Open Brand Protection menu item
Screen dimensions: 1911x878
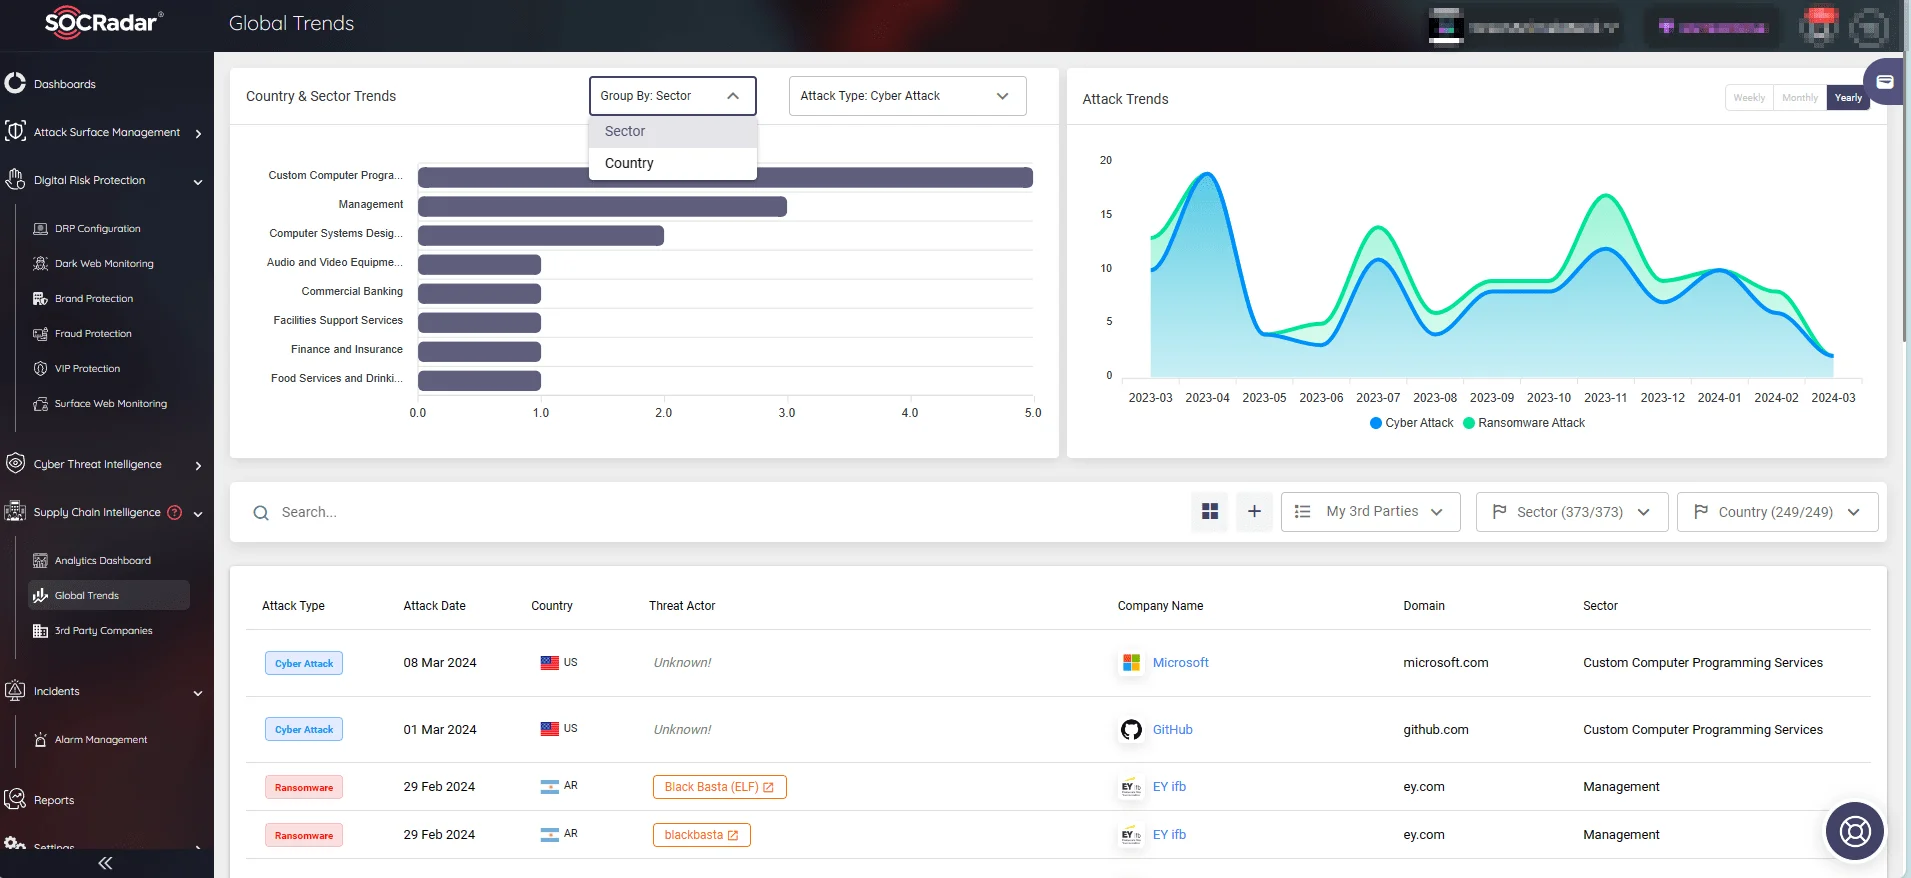[x=94, y=299]
